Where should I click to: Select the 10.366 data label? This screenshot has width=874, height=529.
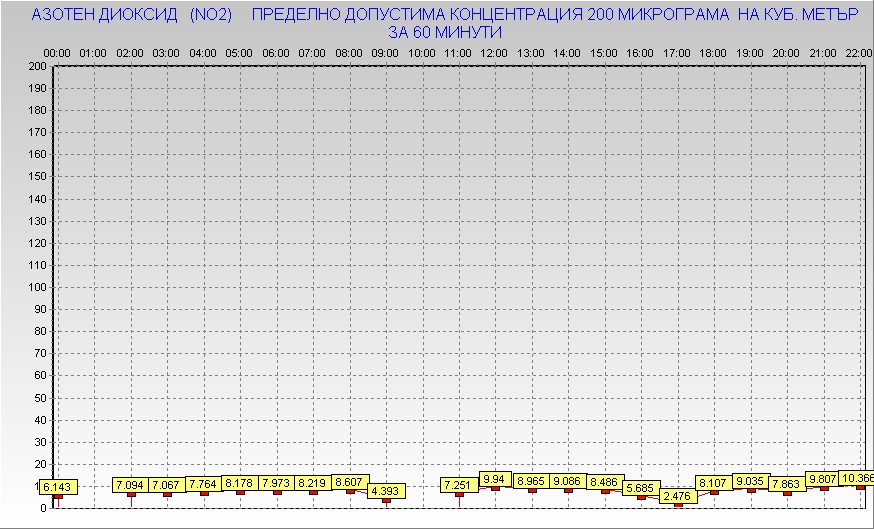[x=855, y=479]
